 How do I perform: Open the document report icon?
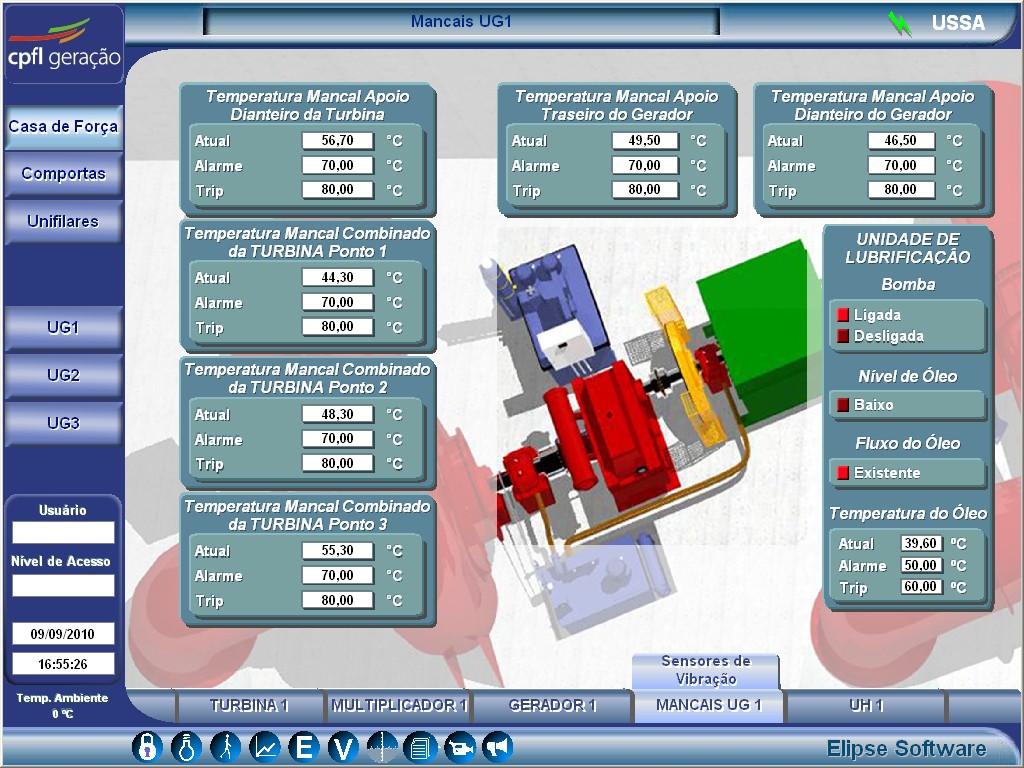(x=420, y=746)
